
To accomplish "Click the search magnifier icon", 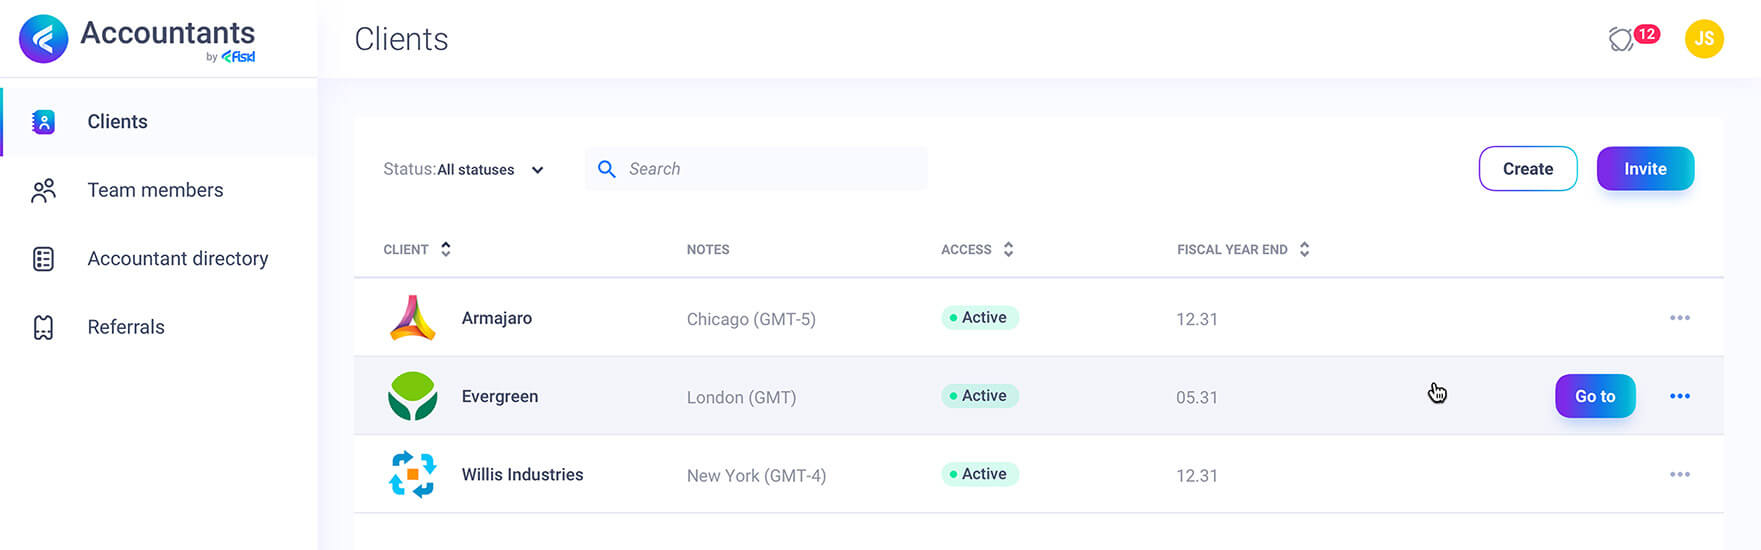I will 606,169.
